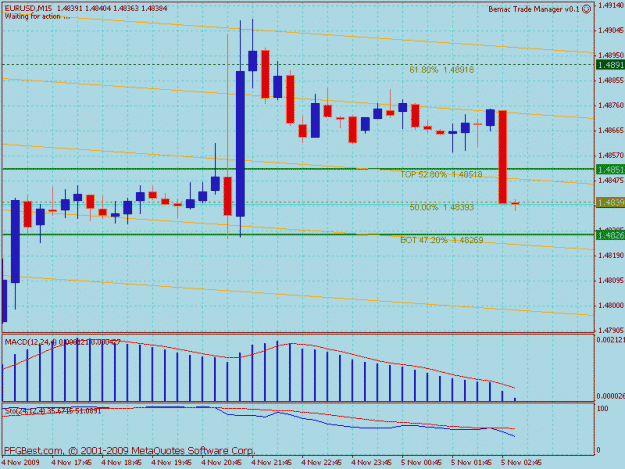Screen dimensions: 625x469
Task: Click the 1.48000 price axis value
Action: tap(611, 306)
